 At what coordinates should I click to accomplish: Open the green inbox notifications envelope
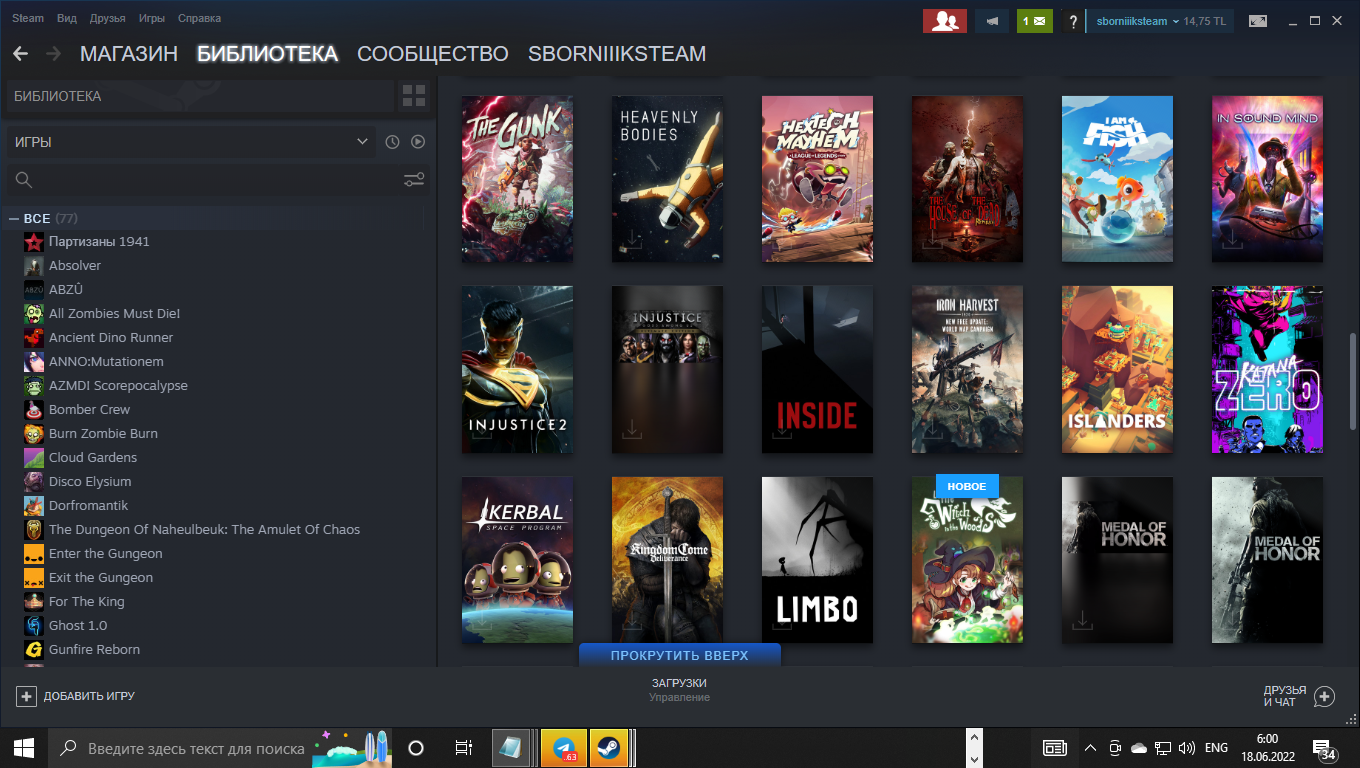[x=1035, y=21]
